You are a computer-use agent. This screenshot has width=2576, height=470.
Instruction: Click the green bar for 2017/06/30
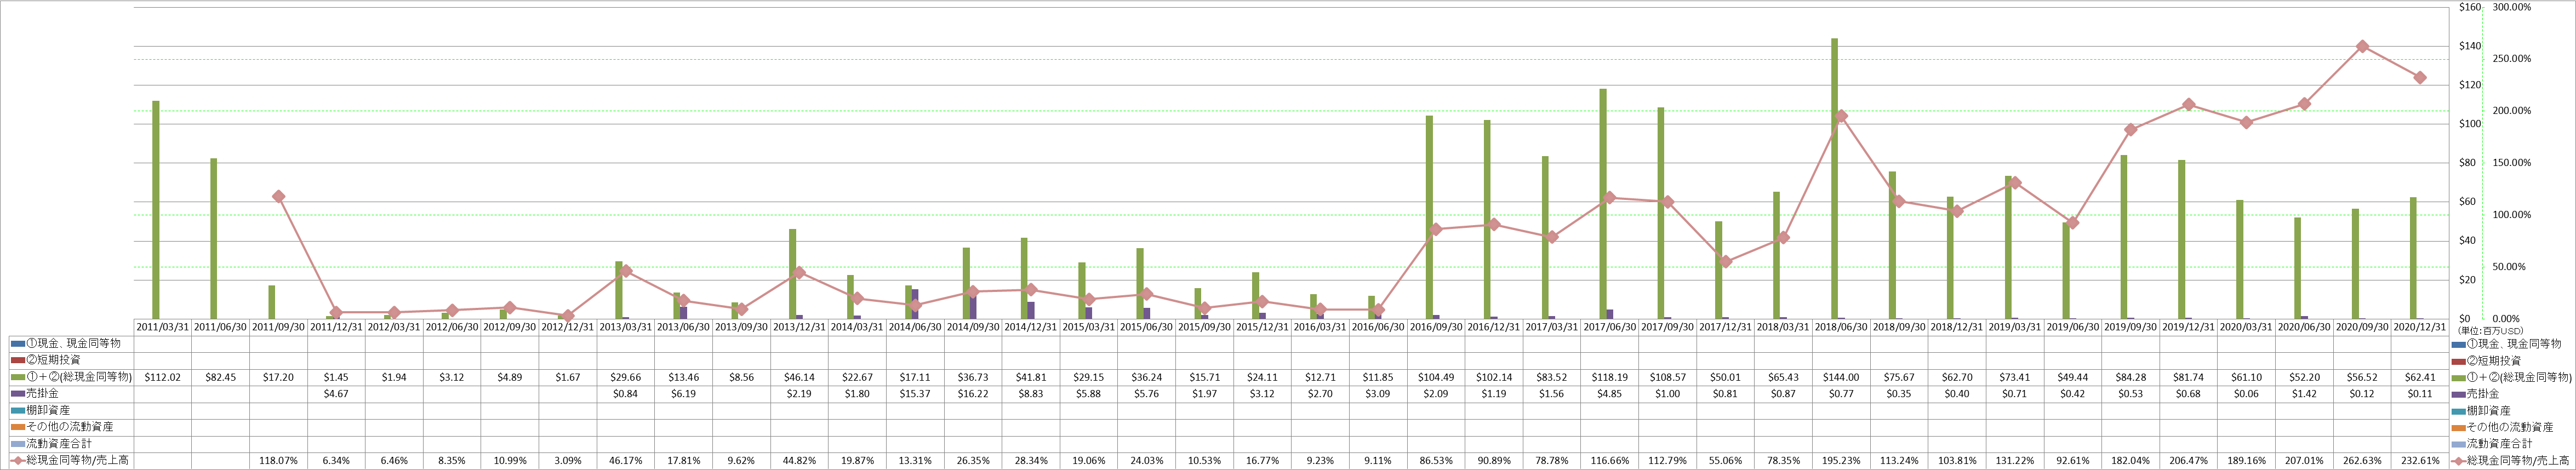1603,204
